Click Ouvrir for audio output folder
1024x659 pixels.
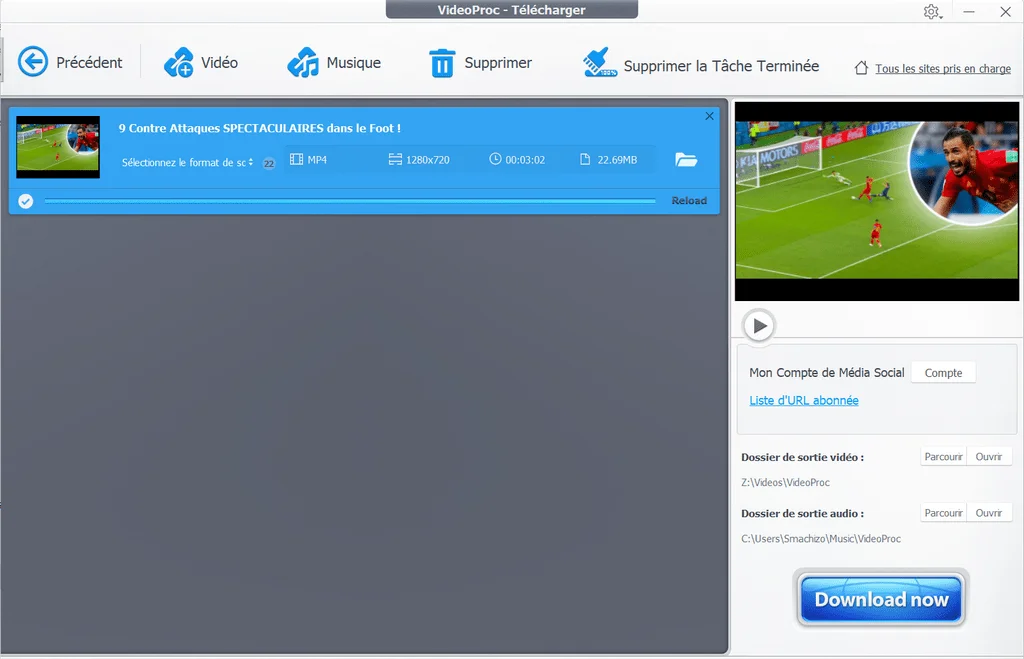pos(989,513)
